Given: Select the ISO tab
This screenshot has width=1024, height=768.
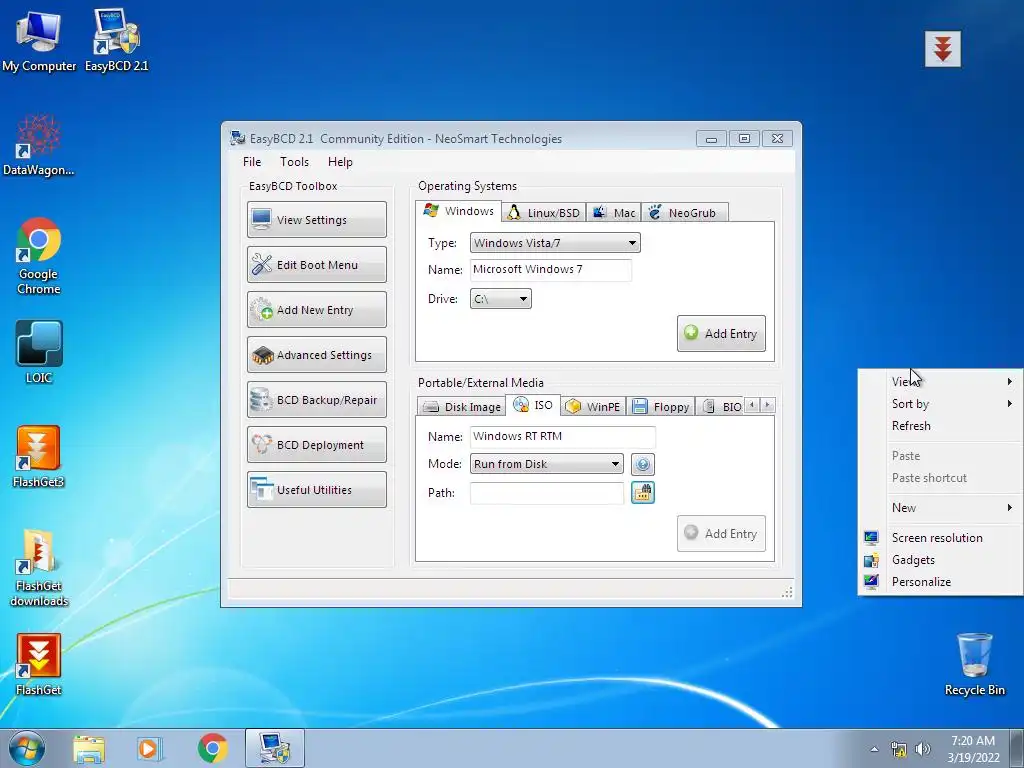Looking at the screenshot, I should (x=533, y=405).
